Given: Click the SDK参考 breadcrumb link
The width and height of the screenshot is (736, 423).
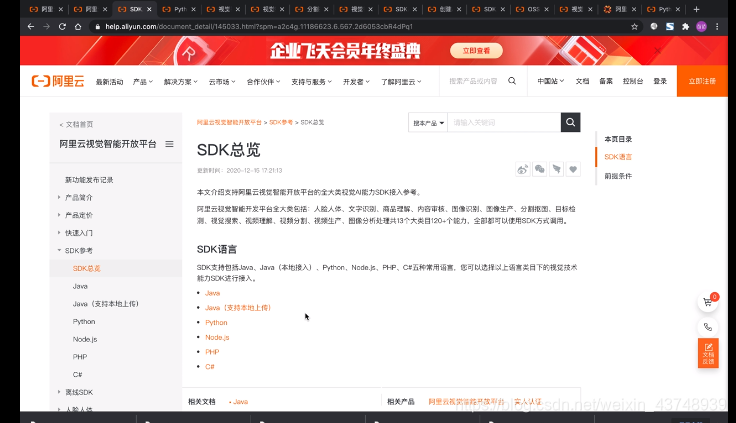Looking at the screenshot, I should click(x=281, y=123).
